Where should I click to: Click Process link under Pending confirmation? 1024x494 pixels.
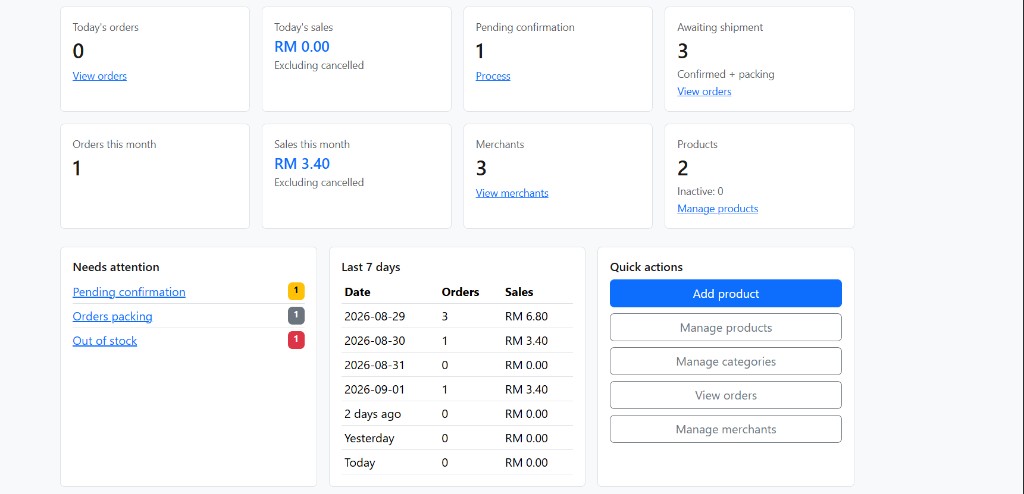pos(493,76)
